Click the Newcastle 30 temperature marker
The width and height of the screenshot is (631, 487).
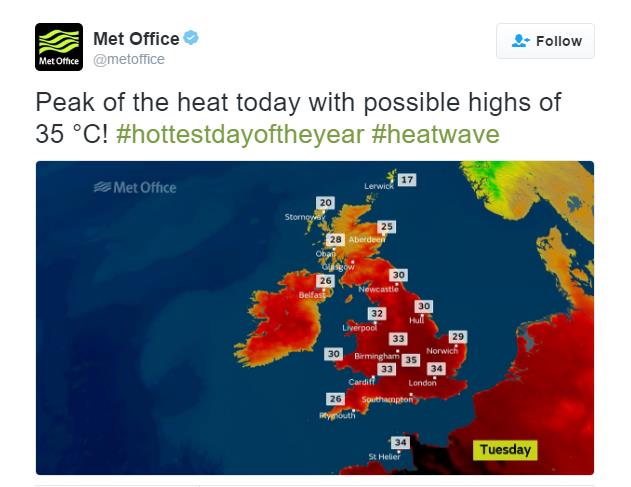coord(399,275)
